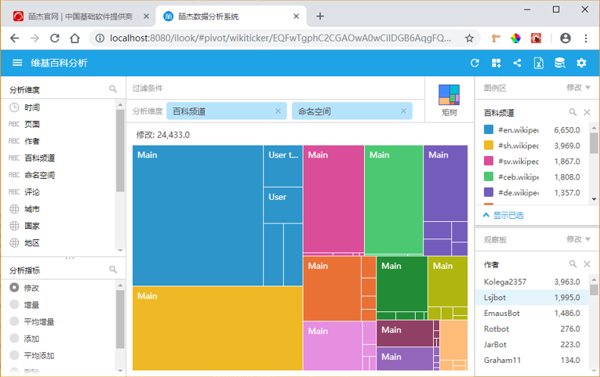The height and width of the screenshot is (377, 600).
Task: Export data with the Excel file icon
Action: pos(538,63)
